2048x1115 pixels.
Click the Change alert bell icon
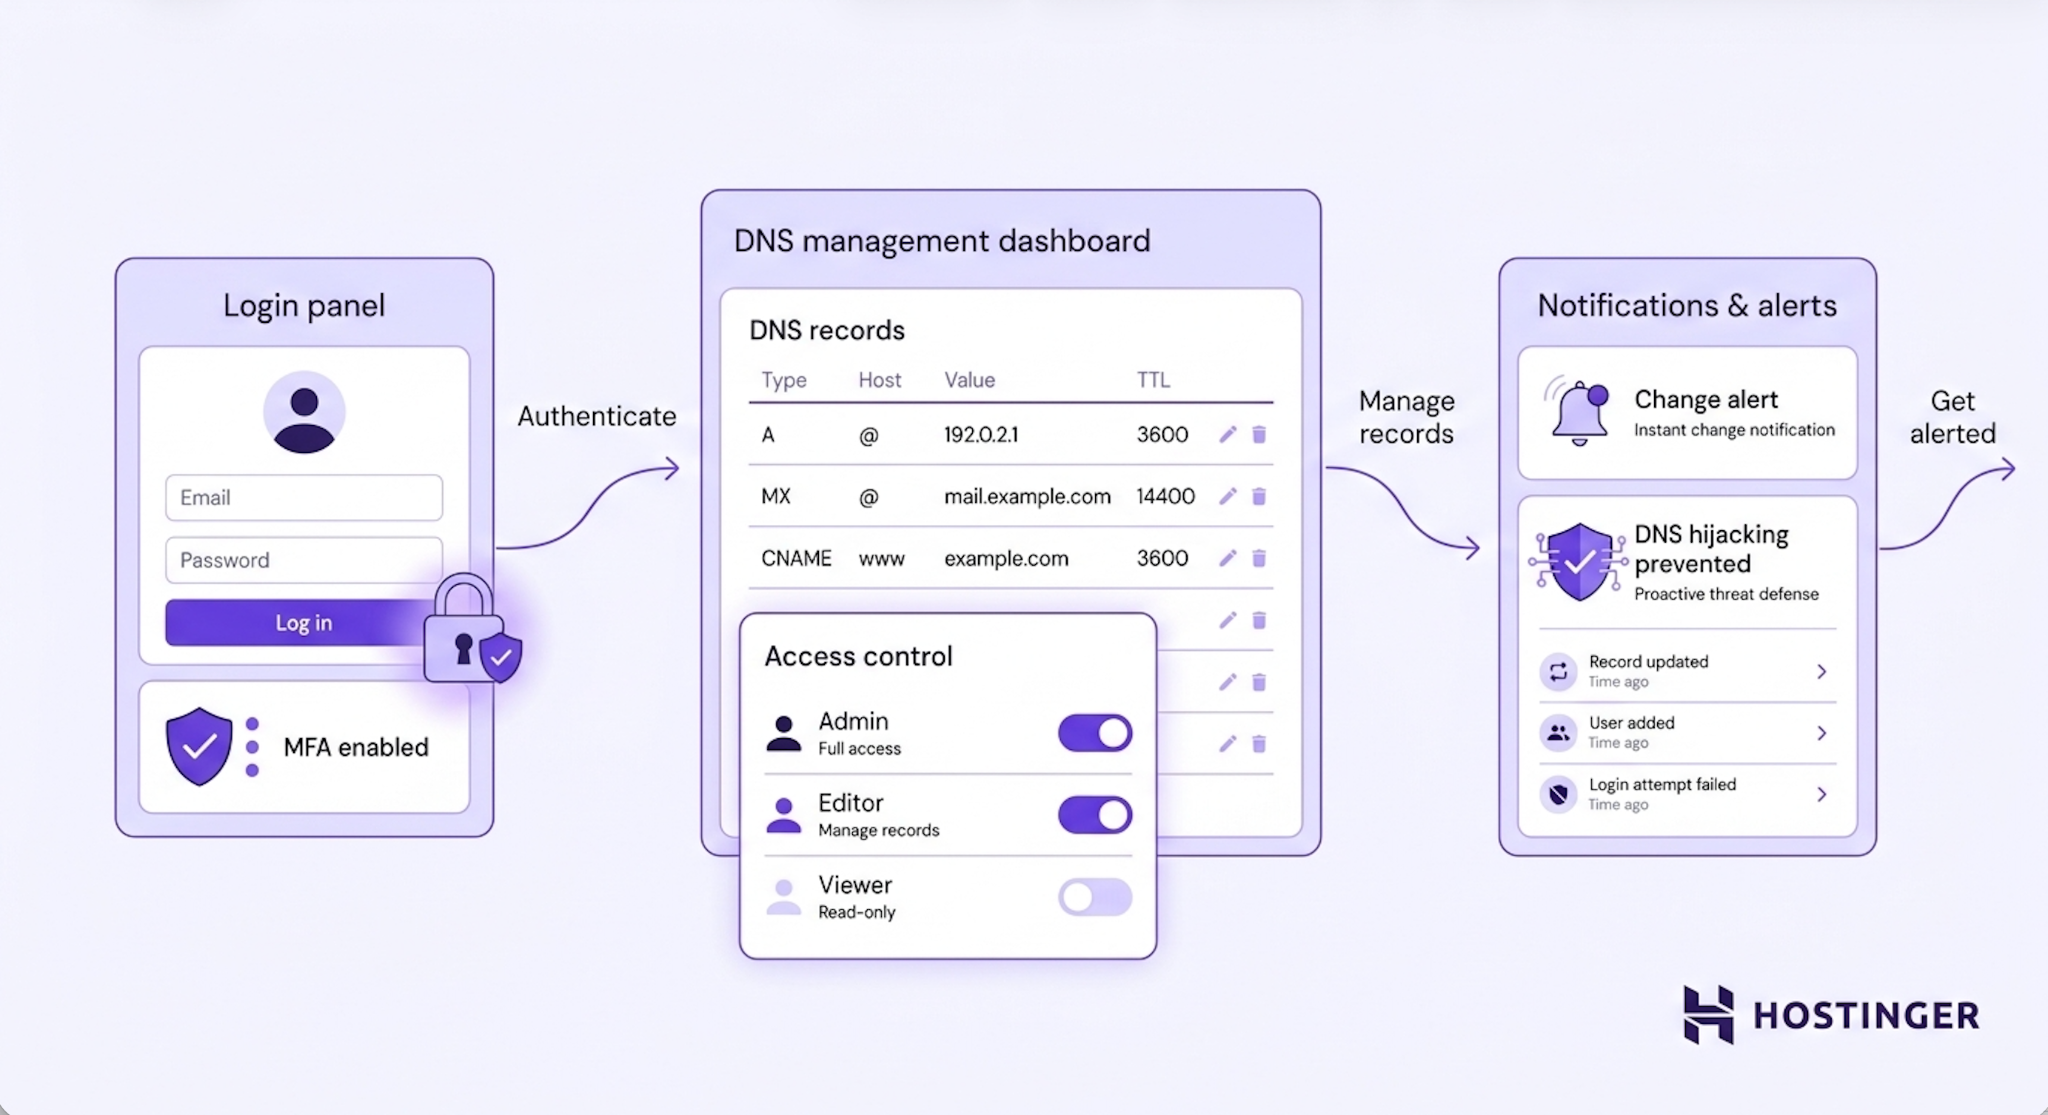click(x=1578, y=411)
